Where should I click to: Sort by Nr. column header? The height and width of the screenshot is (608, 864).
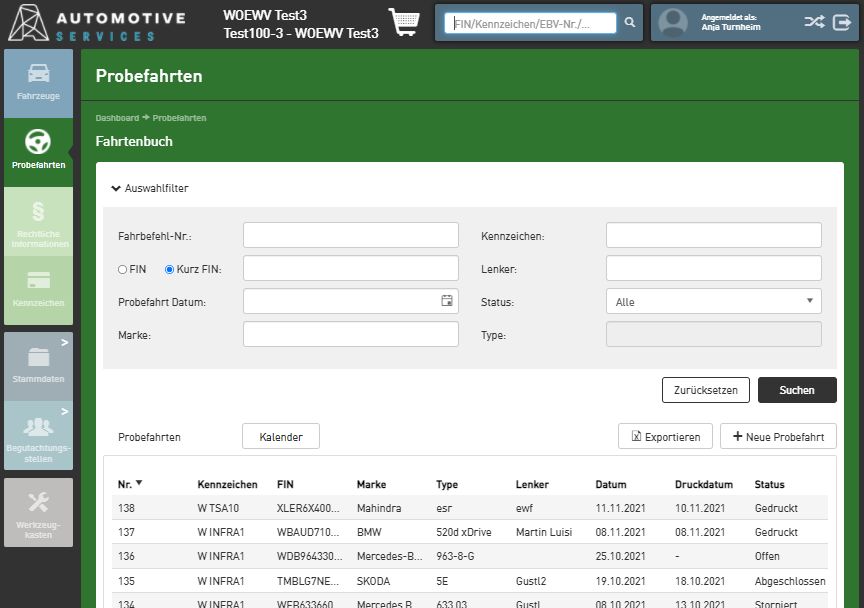[129, 484]
